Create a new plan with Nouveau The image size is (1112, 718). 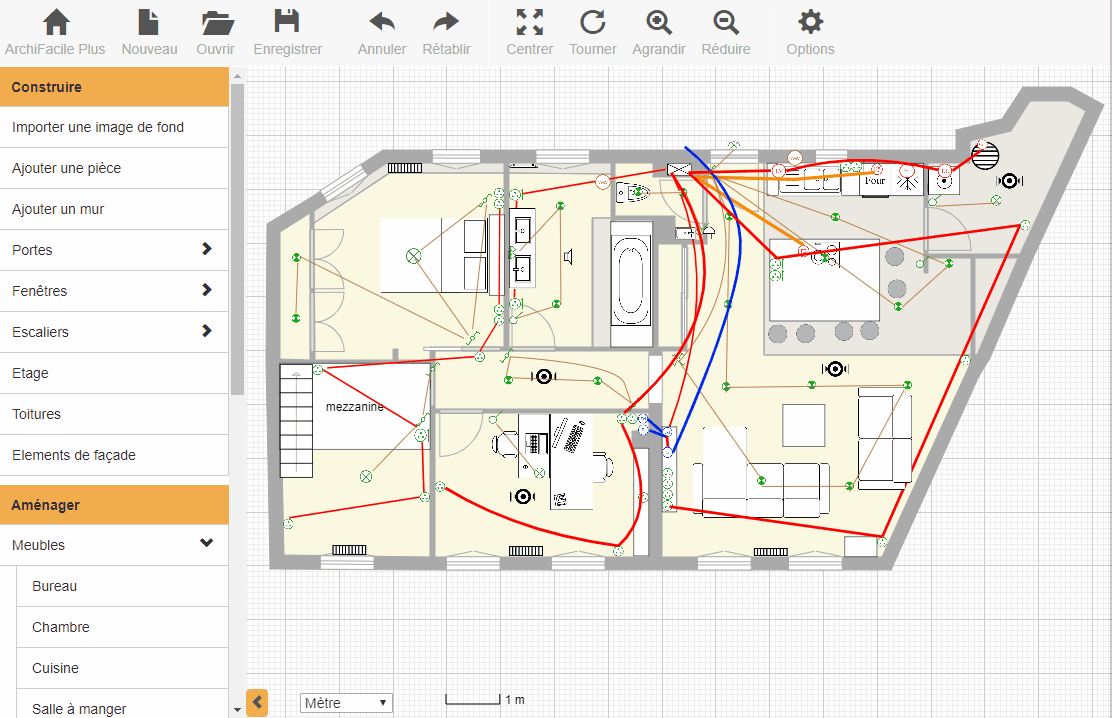coord(149,23)
